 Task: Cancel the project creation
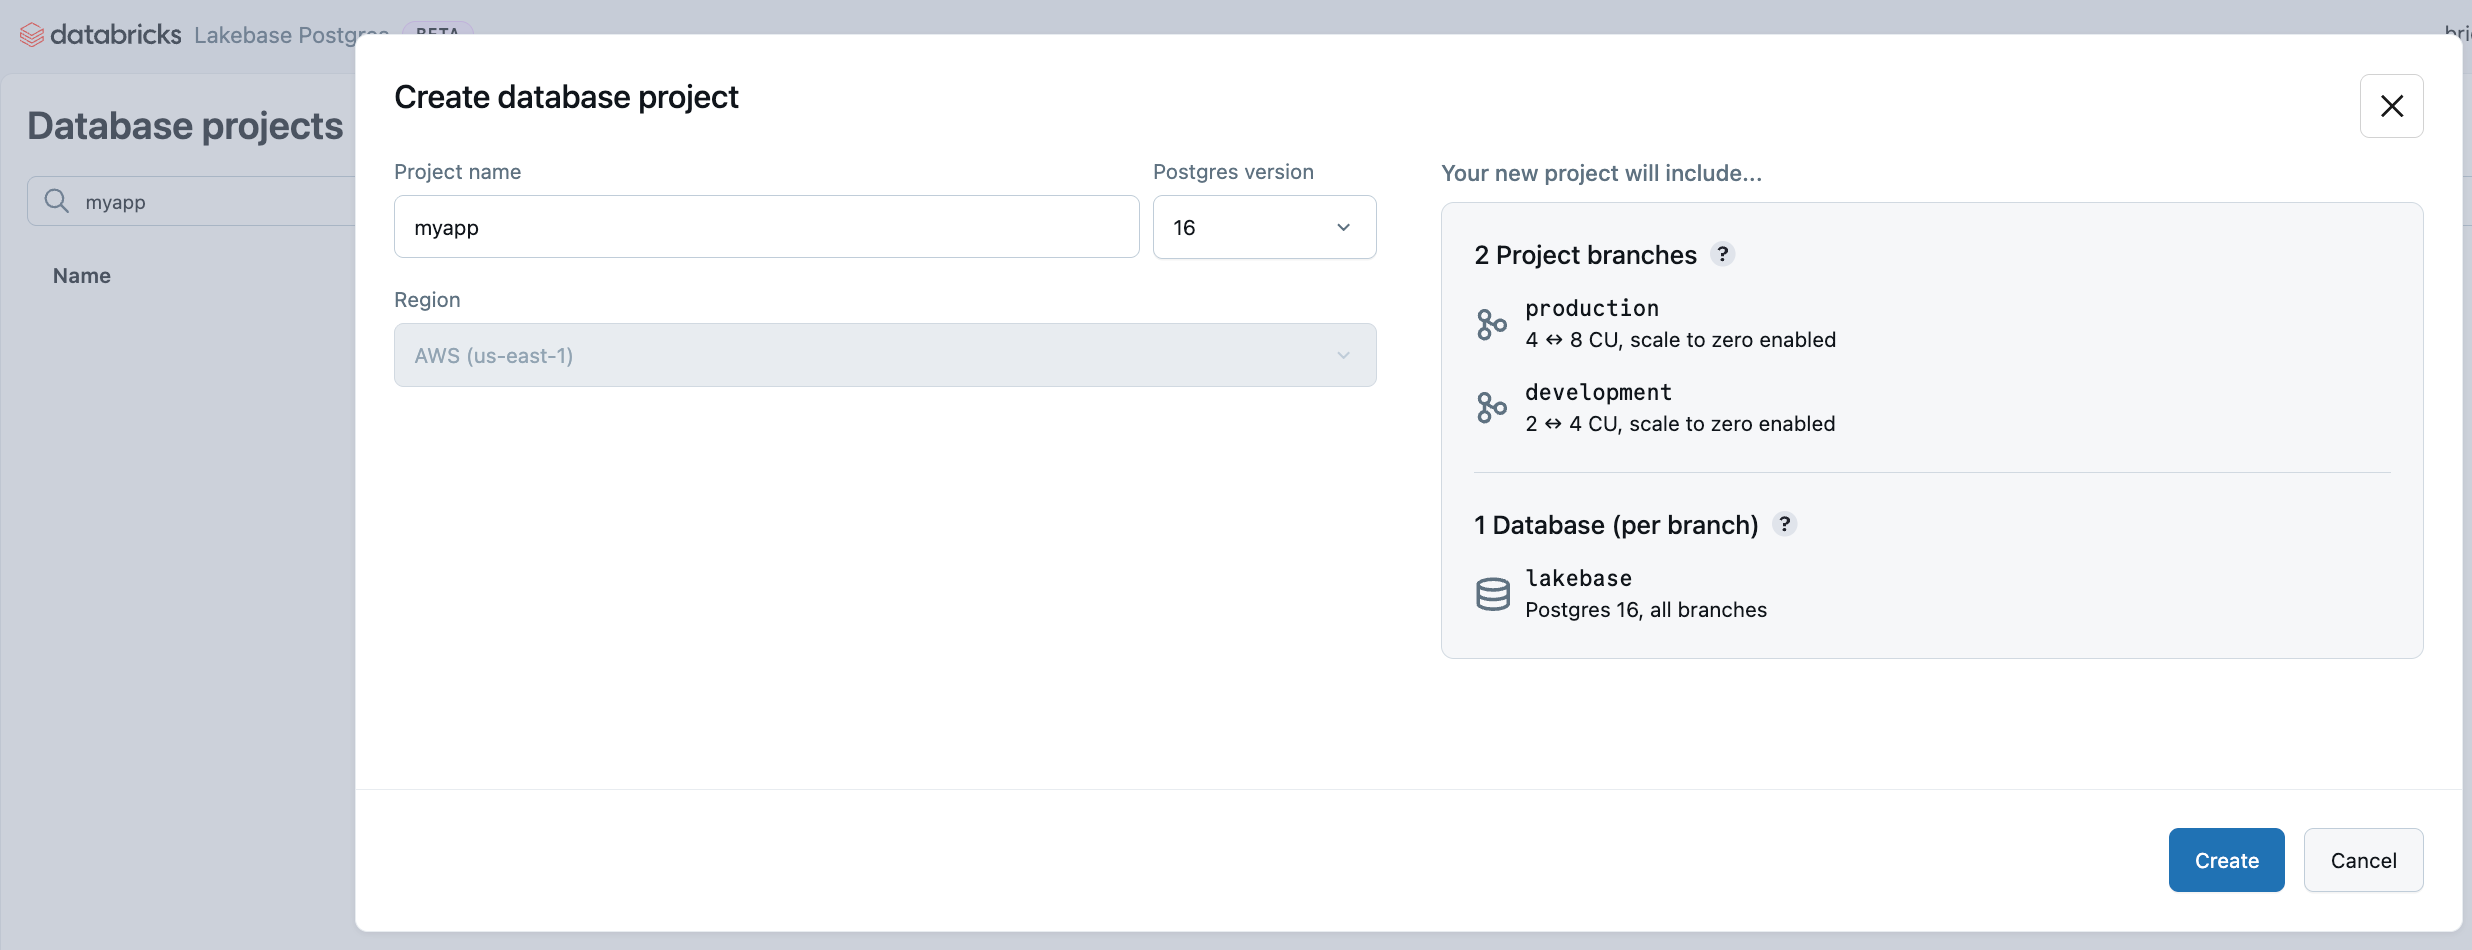[2363, 860]
